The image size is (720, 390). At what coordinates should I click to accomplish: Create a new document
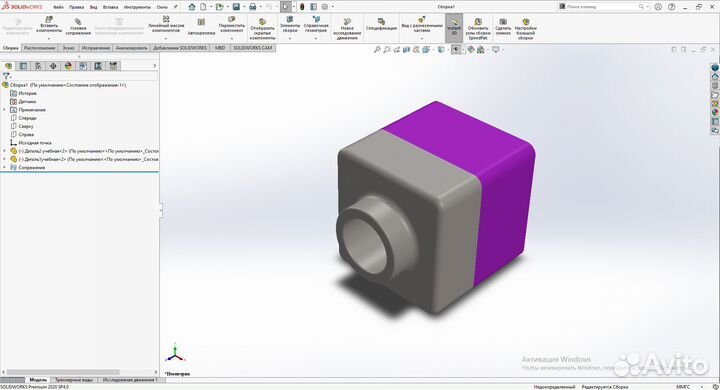(x=203, y=7)
